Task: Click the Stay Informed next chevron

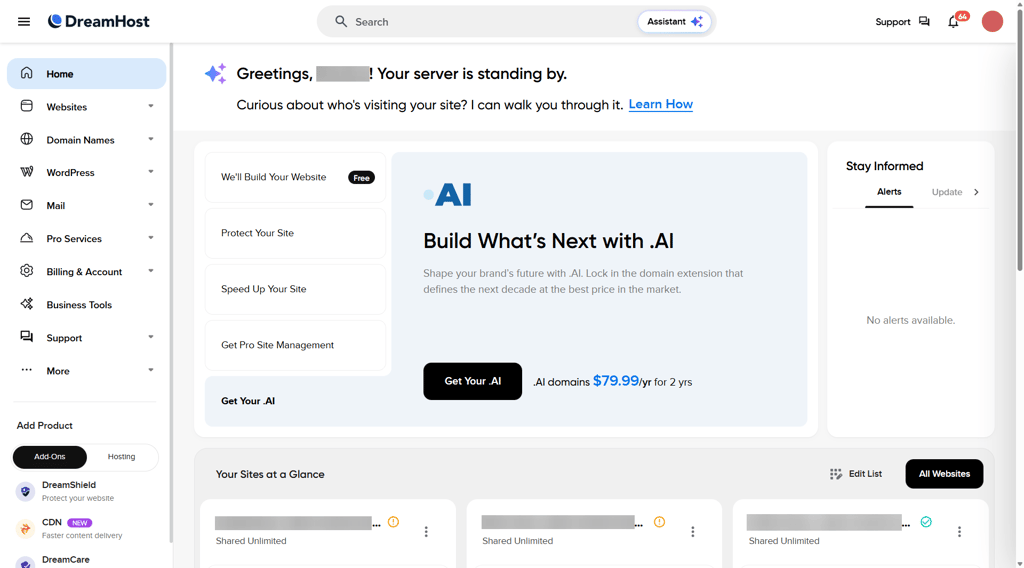Action: pyautogui.click(x=976, y=192)
